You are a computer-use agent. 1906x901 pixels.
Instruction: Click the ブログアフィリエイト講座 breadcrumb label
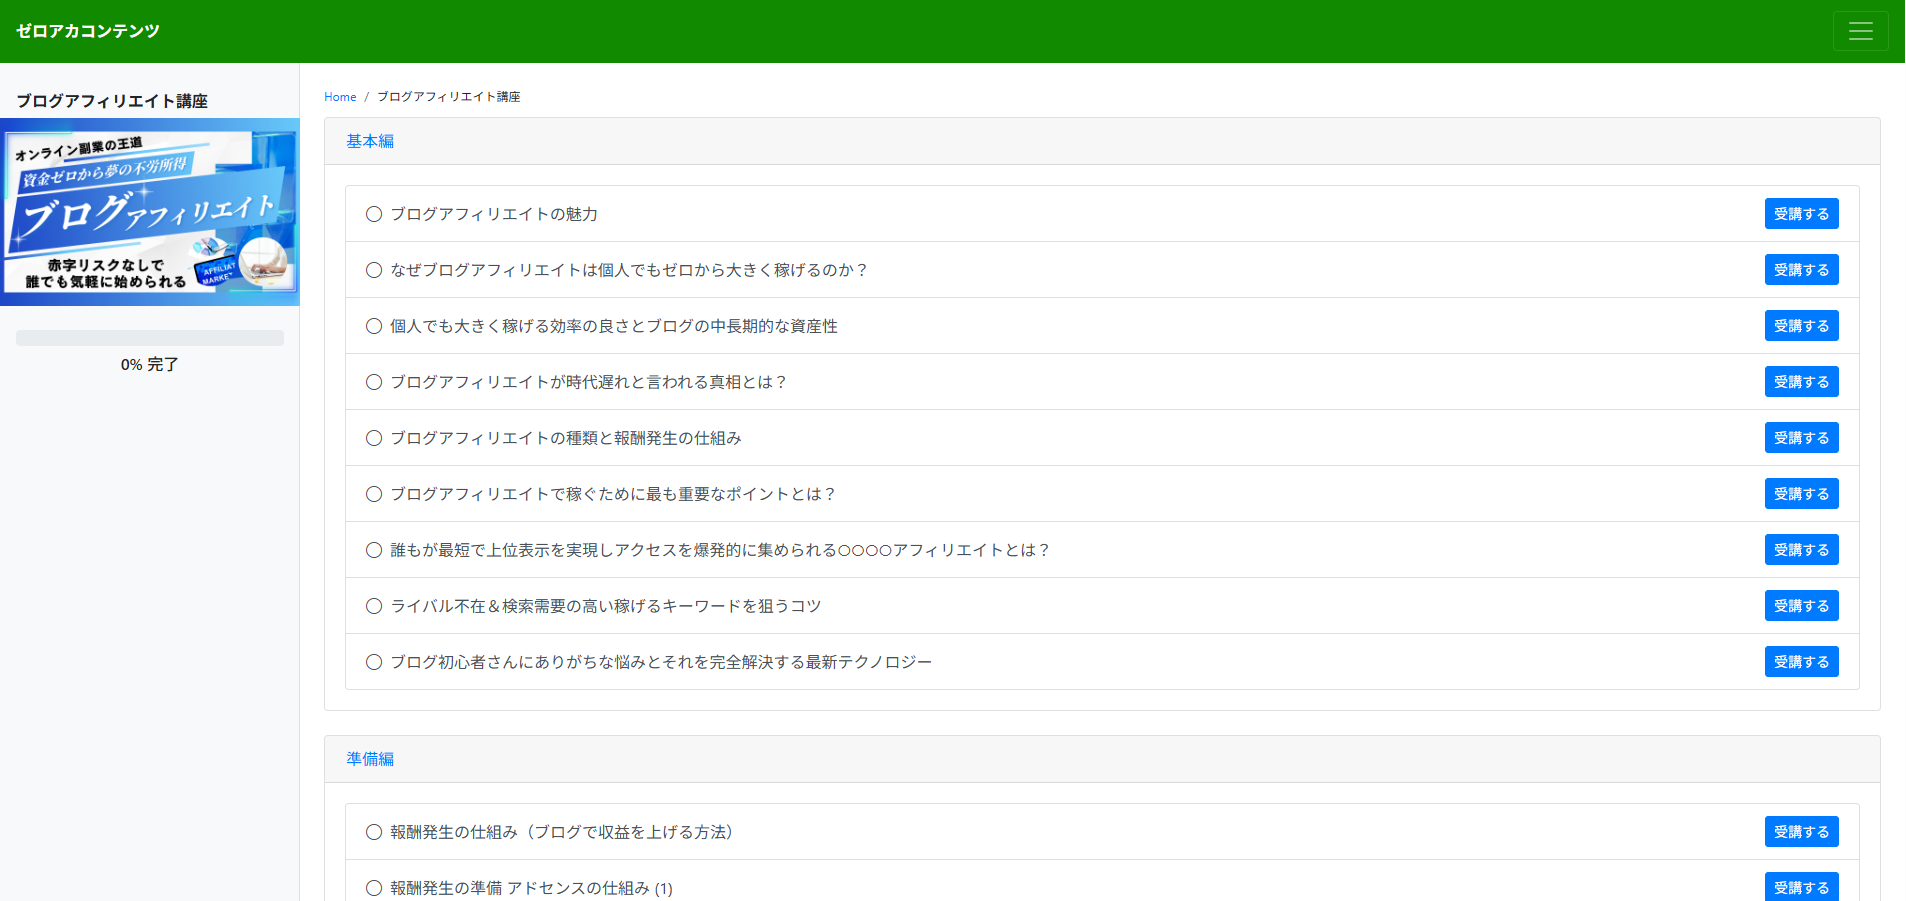[448, 96]
